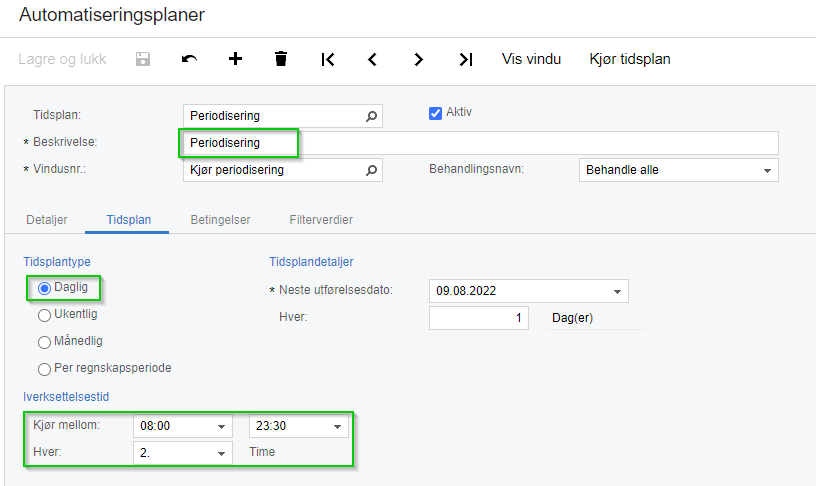This screenshot has height=486, width=816.
Task: Open the 23:30 end time dropdown
Action: pyautogui.click(x=337, y=427)
